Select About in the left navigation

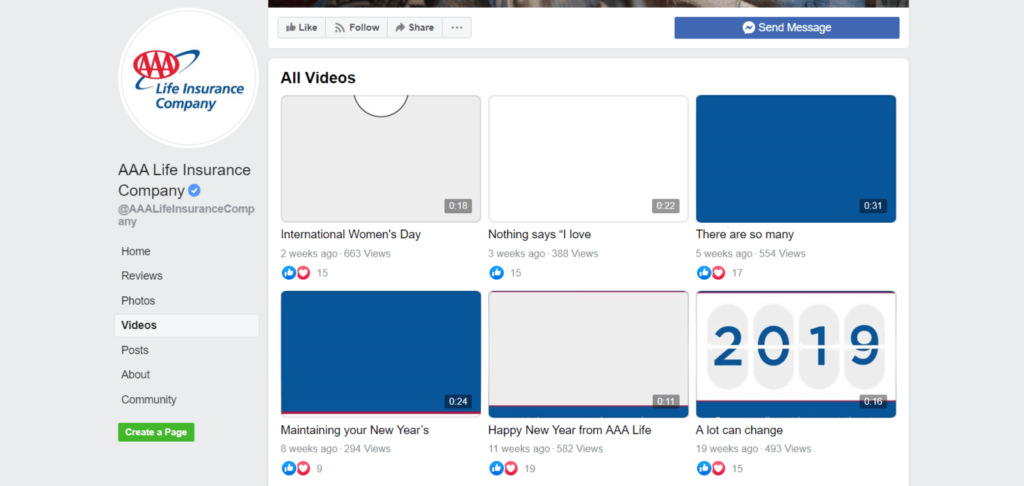136,375
